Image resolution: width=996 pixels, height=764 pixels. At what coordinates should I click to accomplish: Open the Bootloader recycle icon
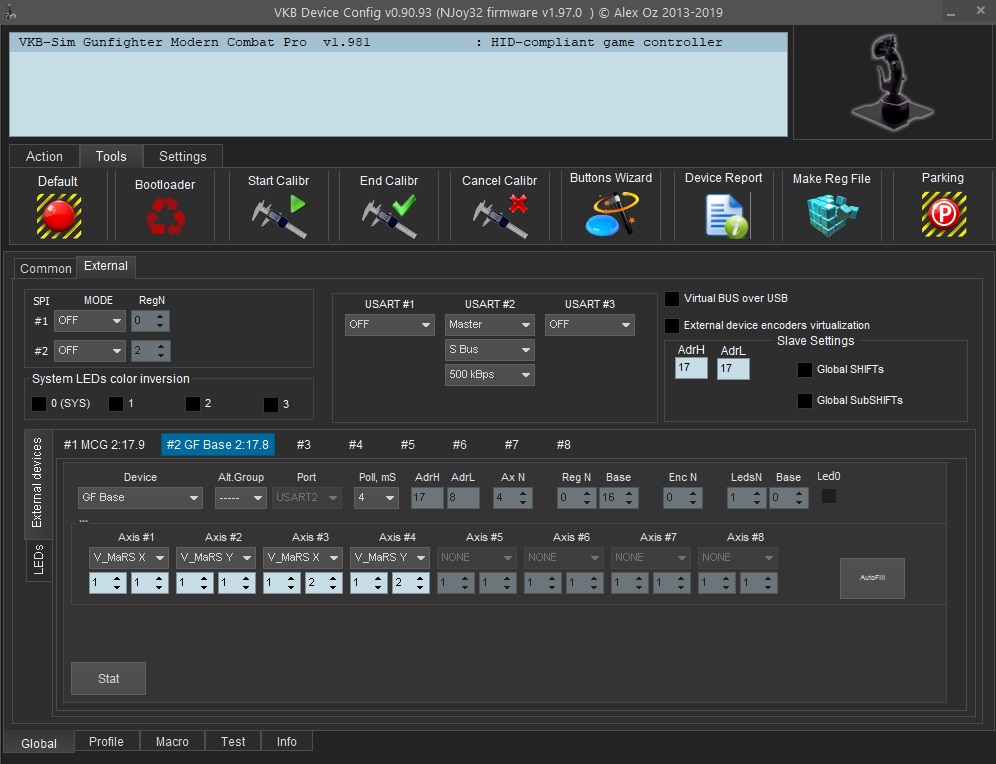click(165, 216)
